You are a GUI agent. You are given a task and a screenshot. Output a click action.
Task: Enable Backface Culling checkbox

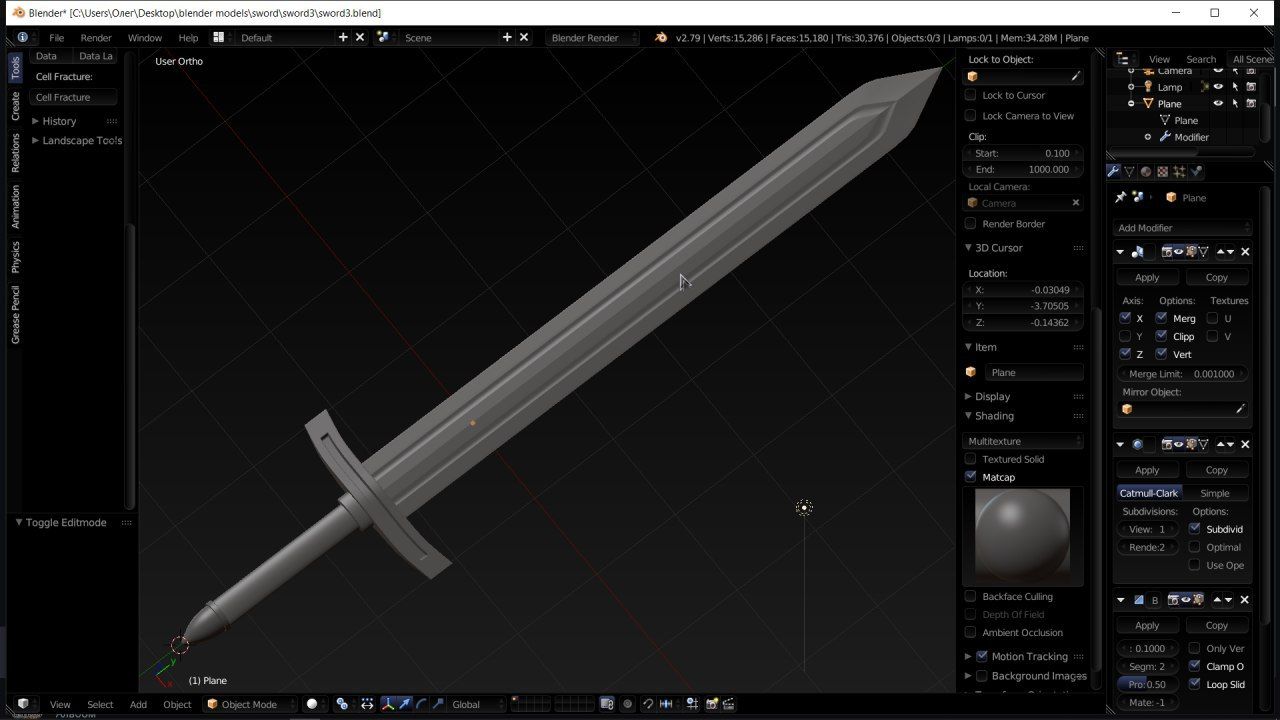click(970, 596)
